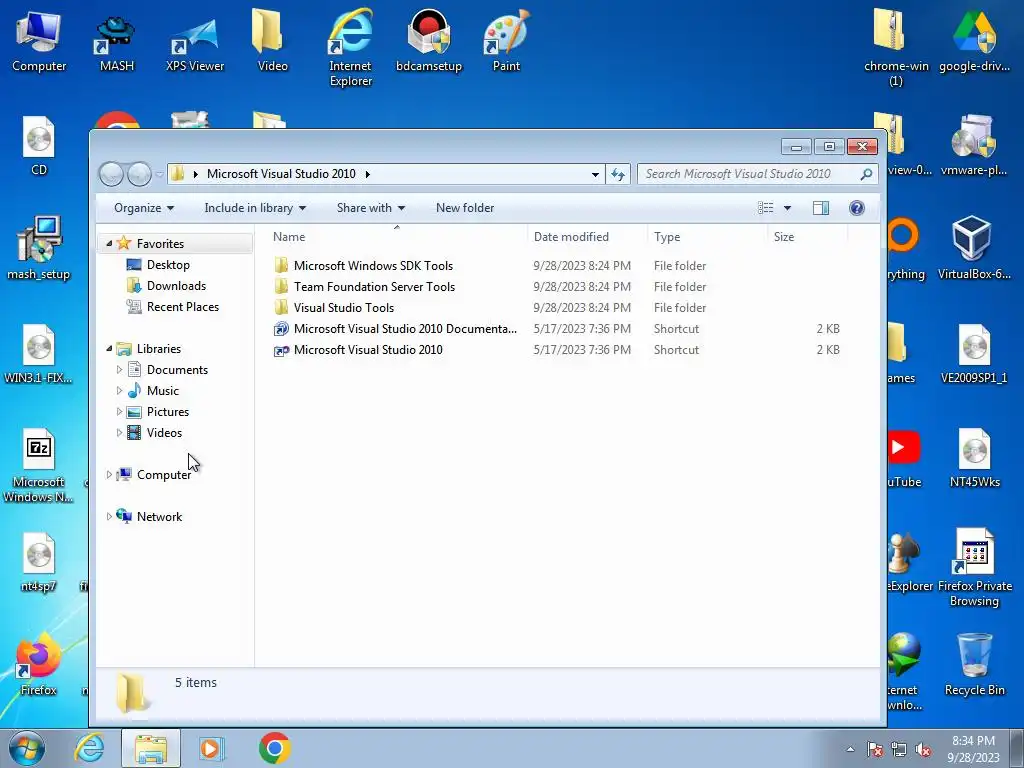Launch Internet Explorer from taskbar
The height and width of the screenshot is (768, 1024).
89,748
